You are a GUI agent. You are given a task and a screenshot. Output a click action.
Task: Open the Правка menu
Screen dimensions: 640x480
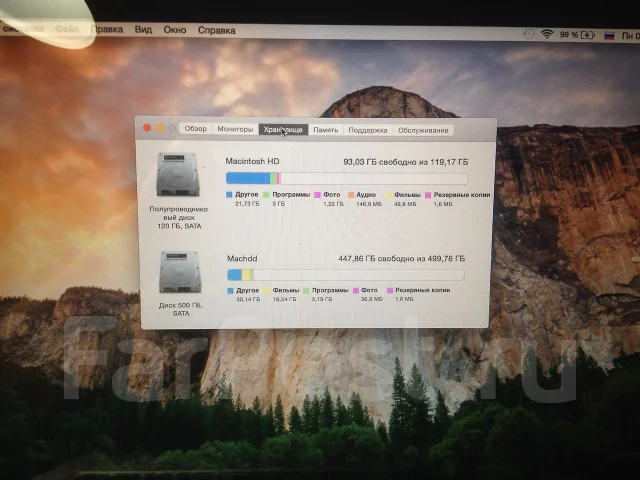tap(107, 29)
